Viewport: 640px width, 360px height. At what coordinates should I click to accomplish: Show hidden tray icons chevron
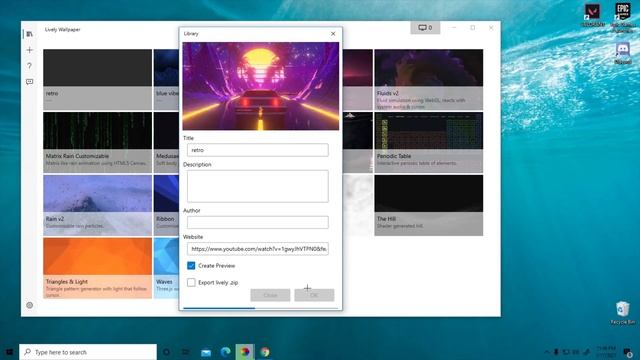tap(547, 352)
